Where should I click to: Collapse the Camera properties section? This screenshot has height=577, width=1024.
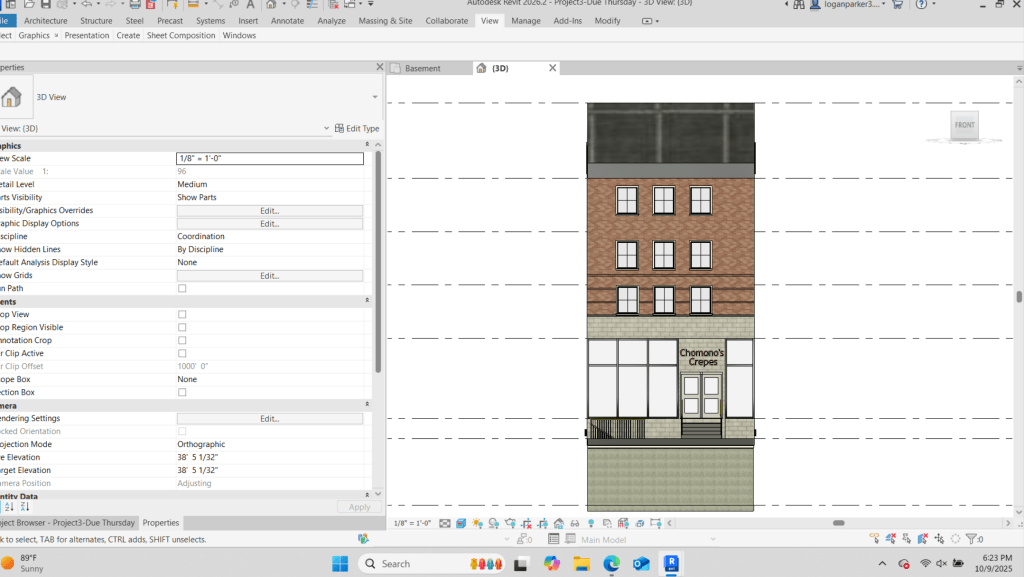tap(367, 405)
